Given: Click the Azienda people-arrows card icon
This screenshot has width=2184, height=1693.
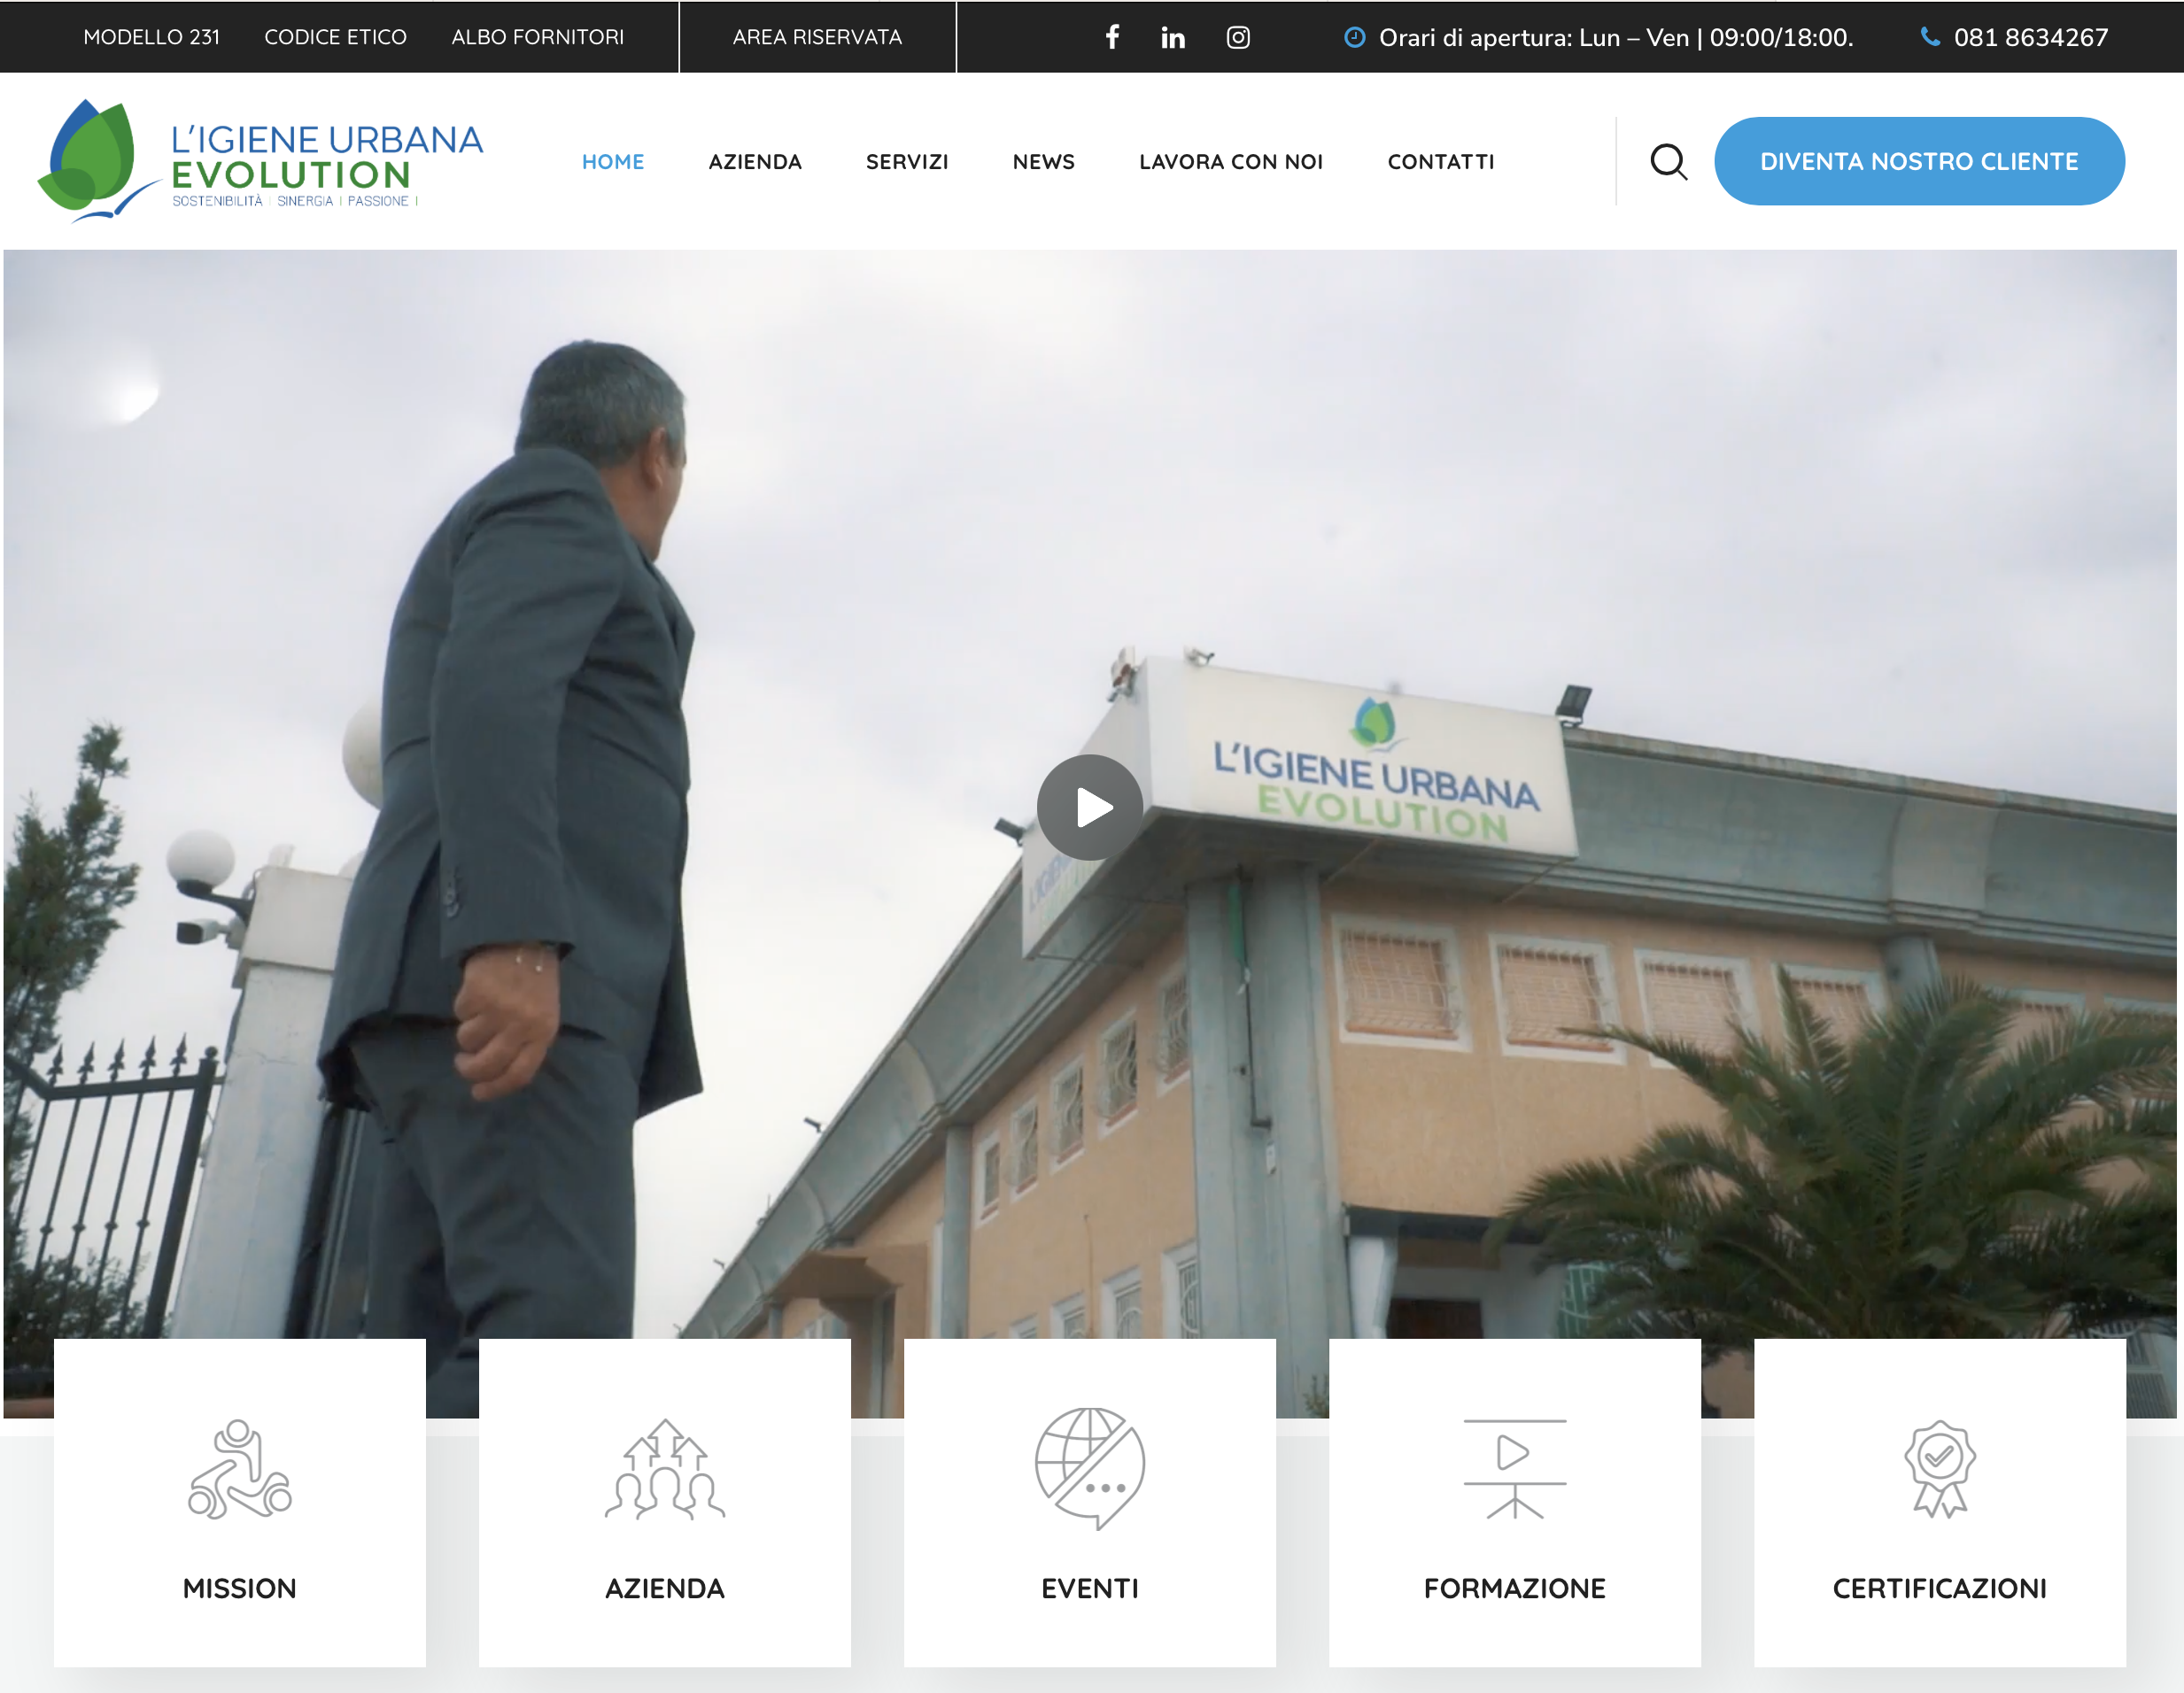Looking at the screenshot, I should point(665,1469).
